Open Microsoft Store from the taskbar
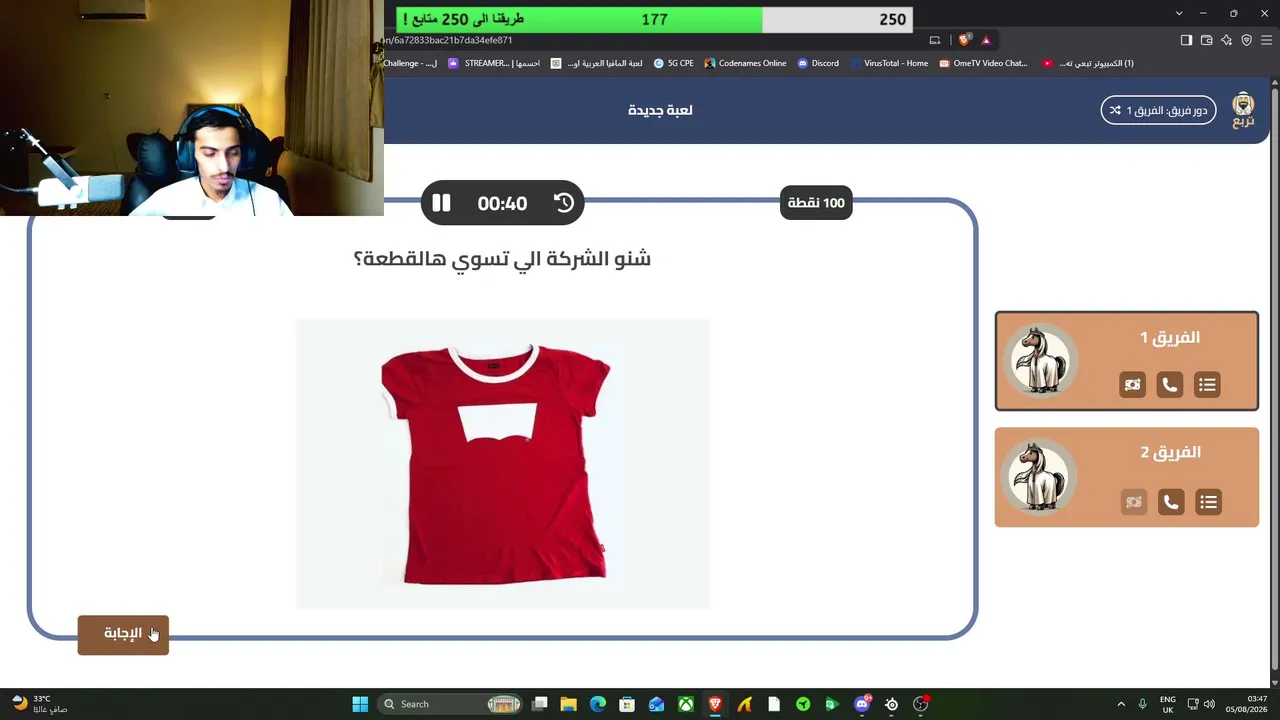Image resolution: width=1280 pixels, height=720 pixels. [627, 704]
